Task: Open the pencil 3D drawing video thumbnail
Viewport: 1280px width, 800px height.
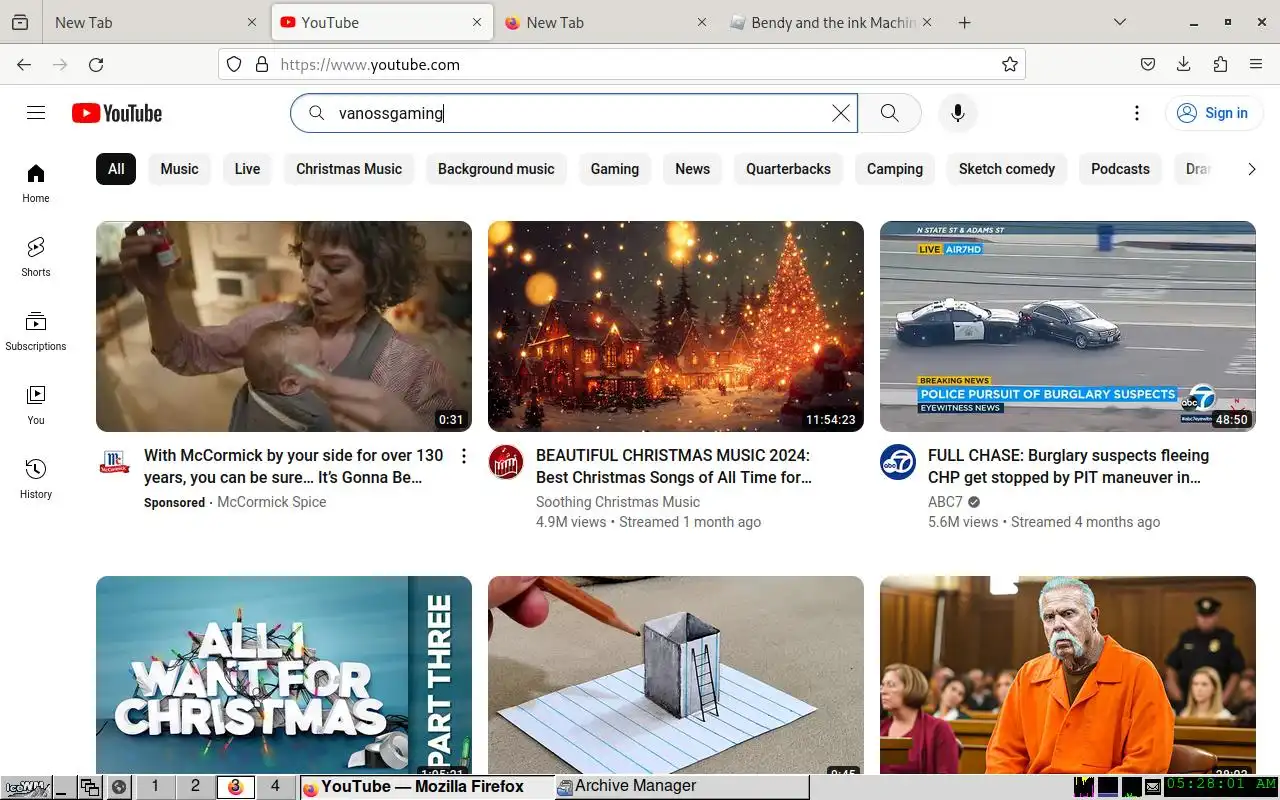Action: pos(676,675)
